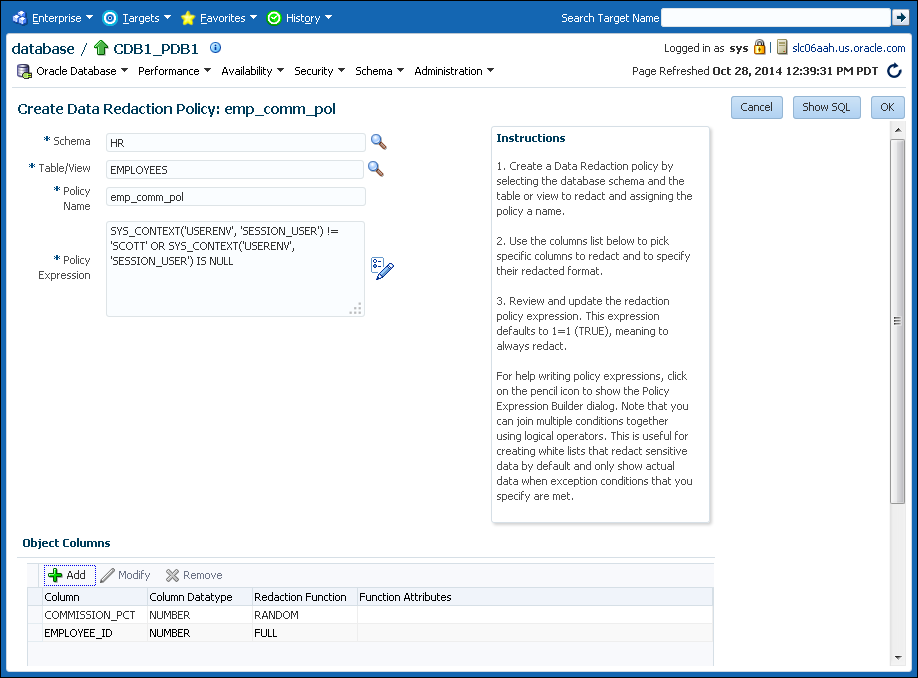
Task: Open the CDB1_PDB1 information icon
Action: (215, 47)
